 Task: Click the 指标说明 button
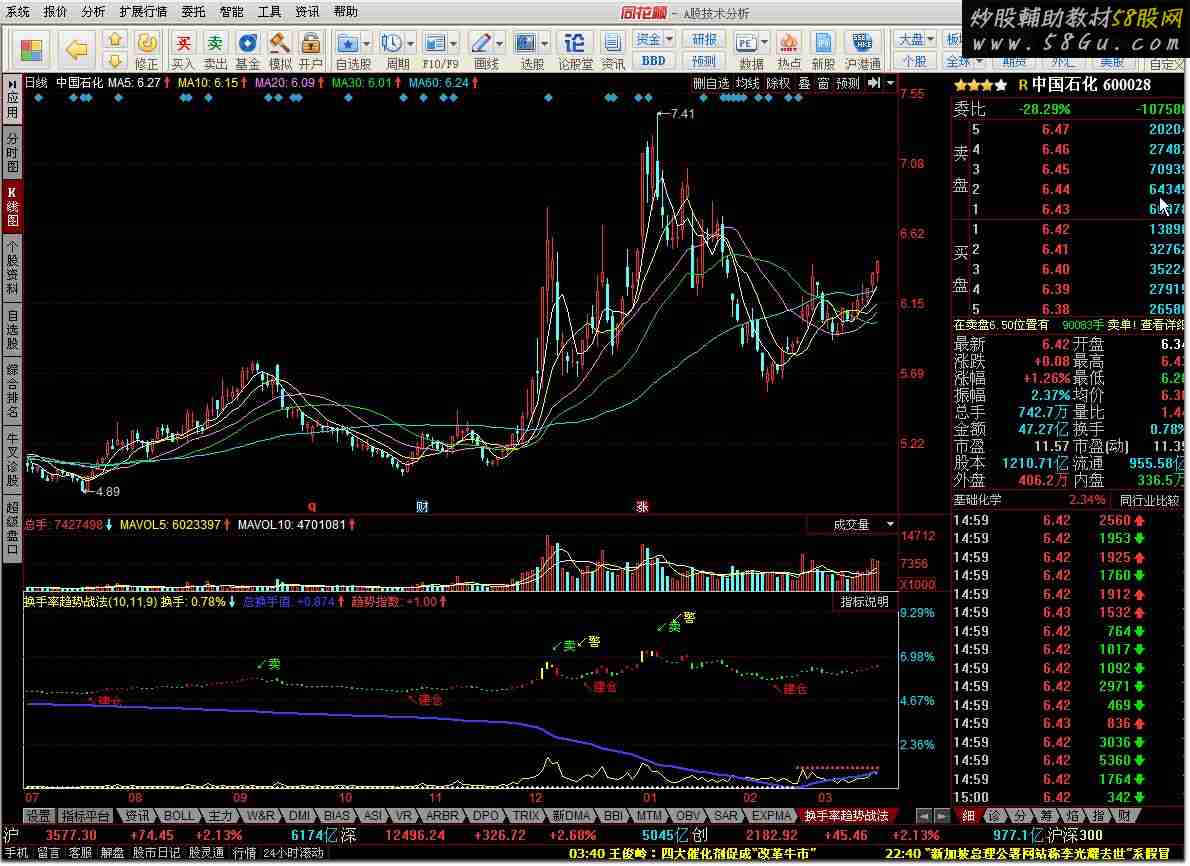click(x=864, y=602)
